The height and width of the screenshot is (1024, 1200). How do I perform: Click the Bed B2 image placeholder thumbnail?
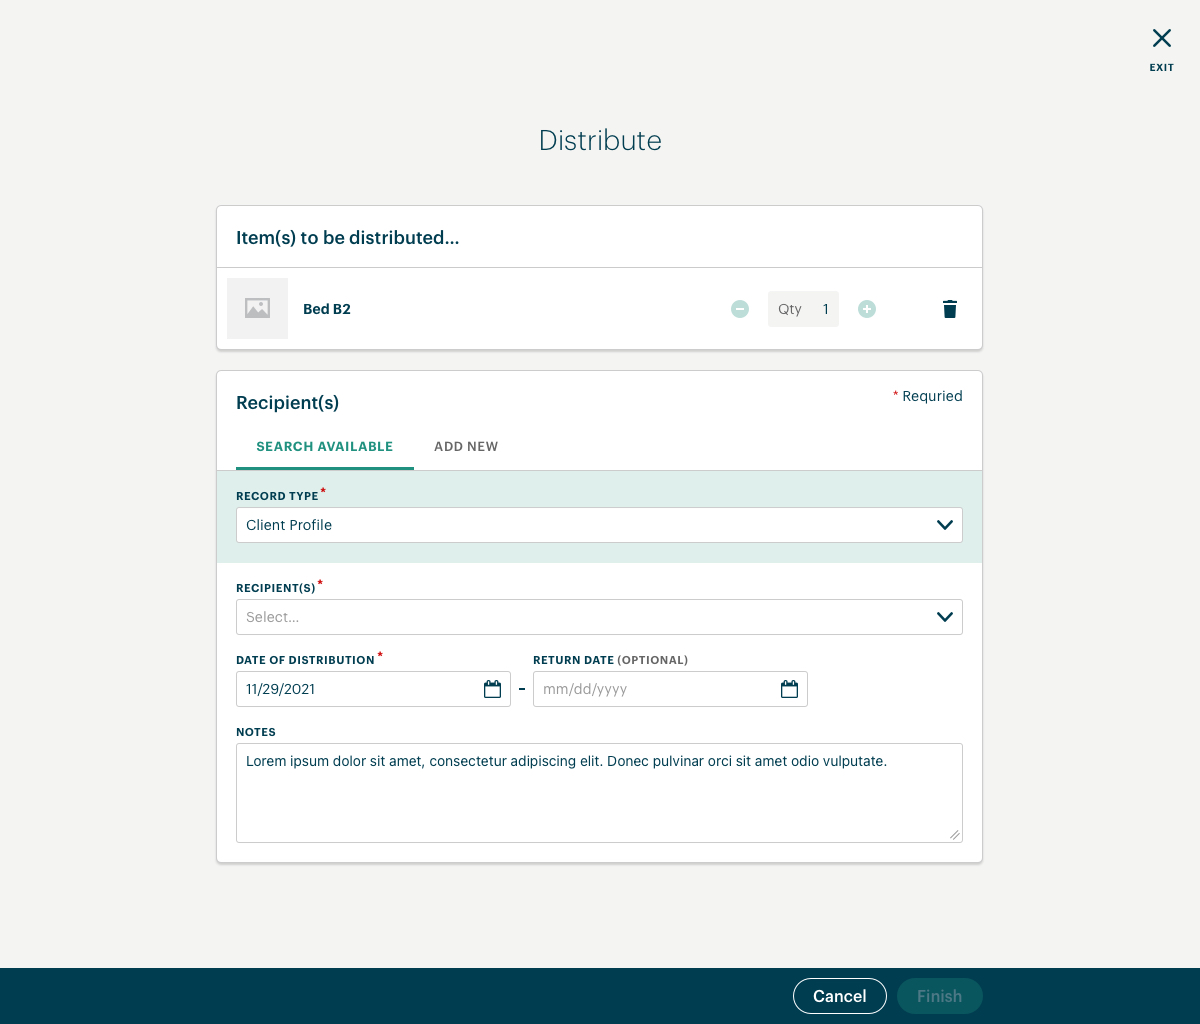pos(257,308)
